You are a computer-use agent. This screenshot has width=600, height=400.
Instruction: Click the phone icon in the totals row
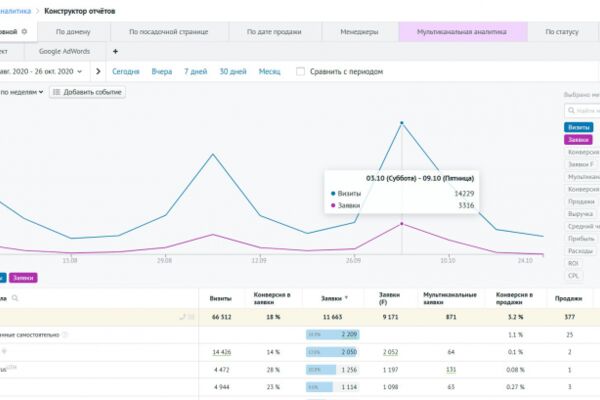coord(183,317)
